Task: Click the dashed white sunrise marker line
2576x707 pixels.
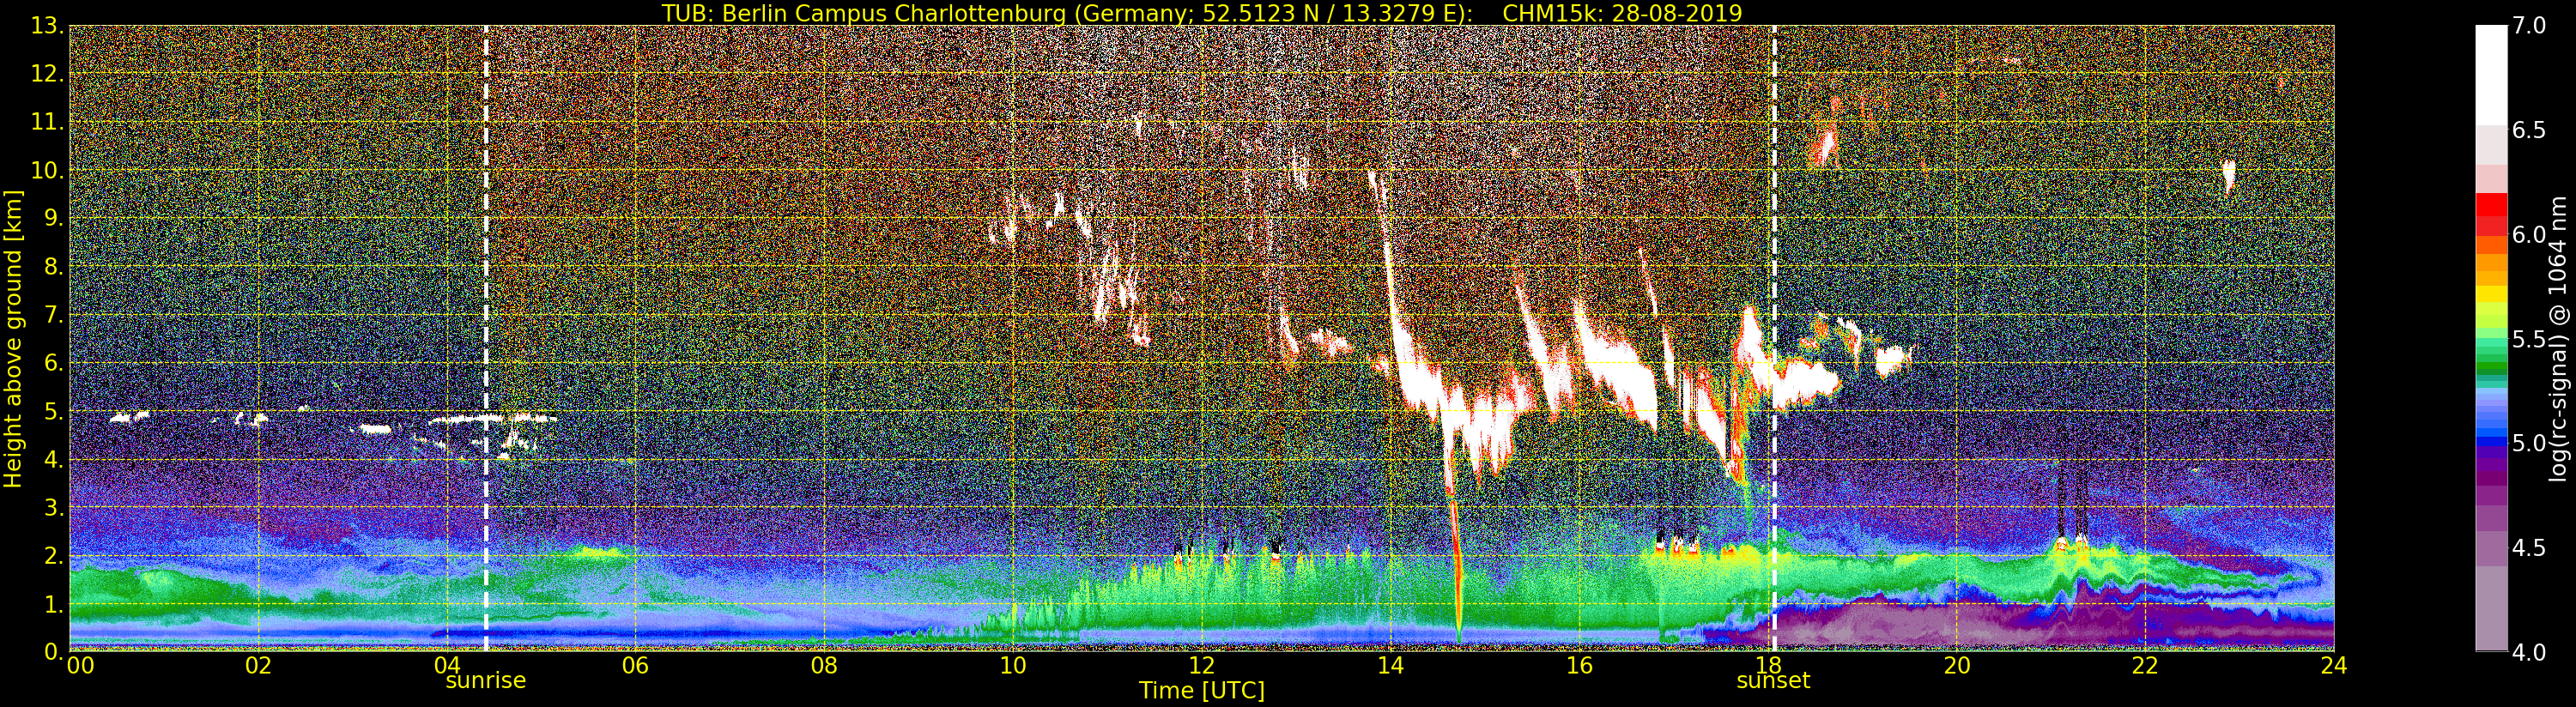Action: [x=486, y=338]
